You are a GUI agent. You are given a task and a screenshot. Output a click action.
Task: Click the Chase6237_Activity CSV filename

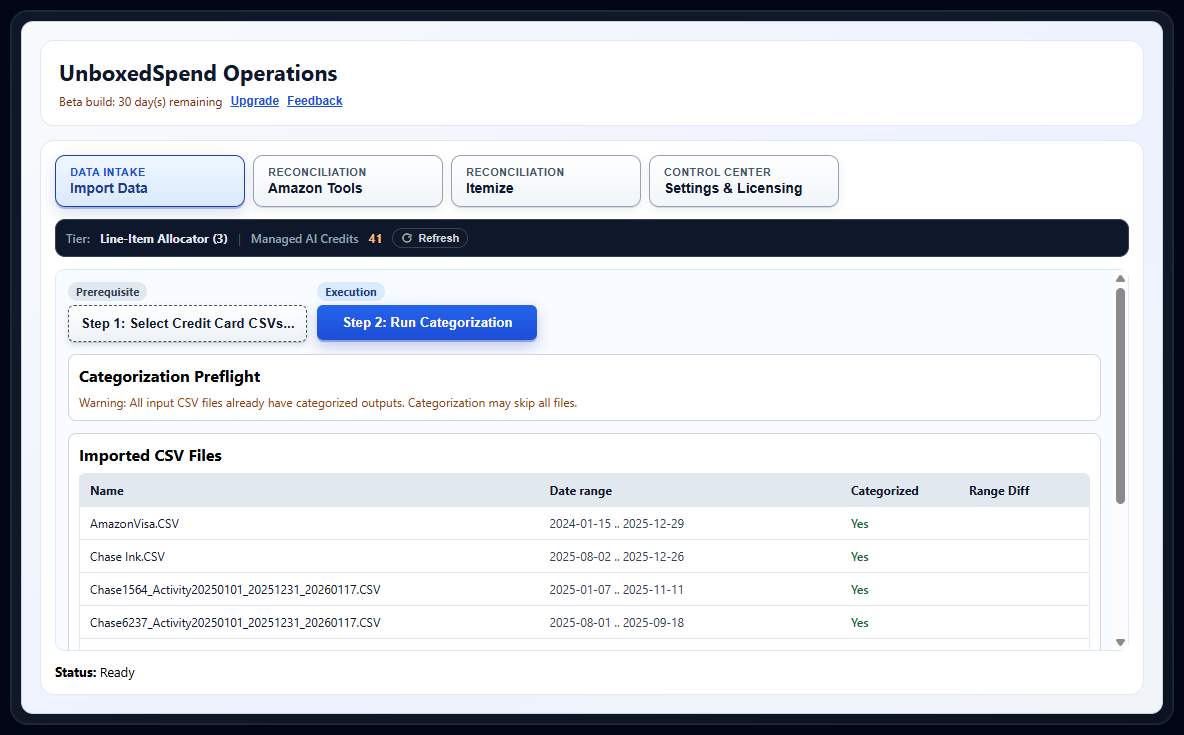tap(235, 622)
